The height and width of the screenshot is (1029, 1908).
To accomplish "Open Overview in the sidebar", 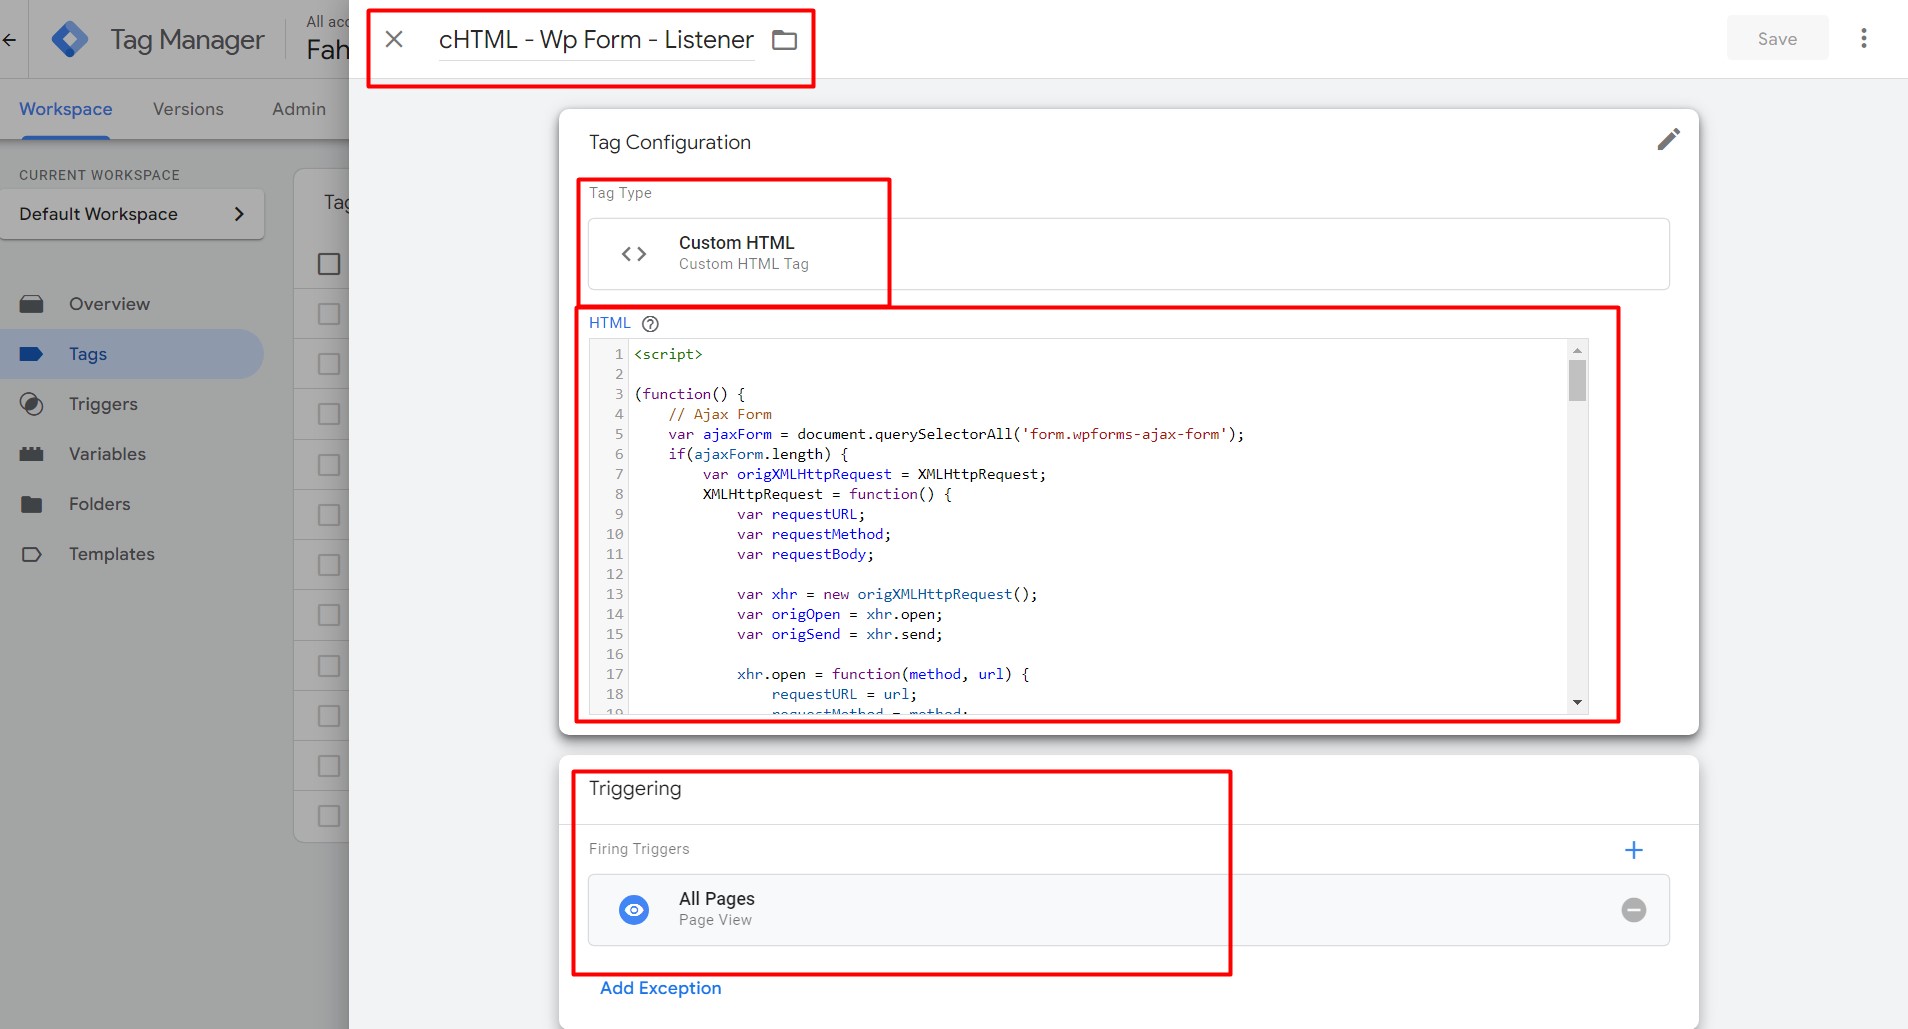I will click(x=131, y=304).
